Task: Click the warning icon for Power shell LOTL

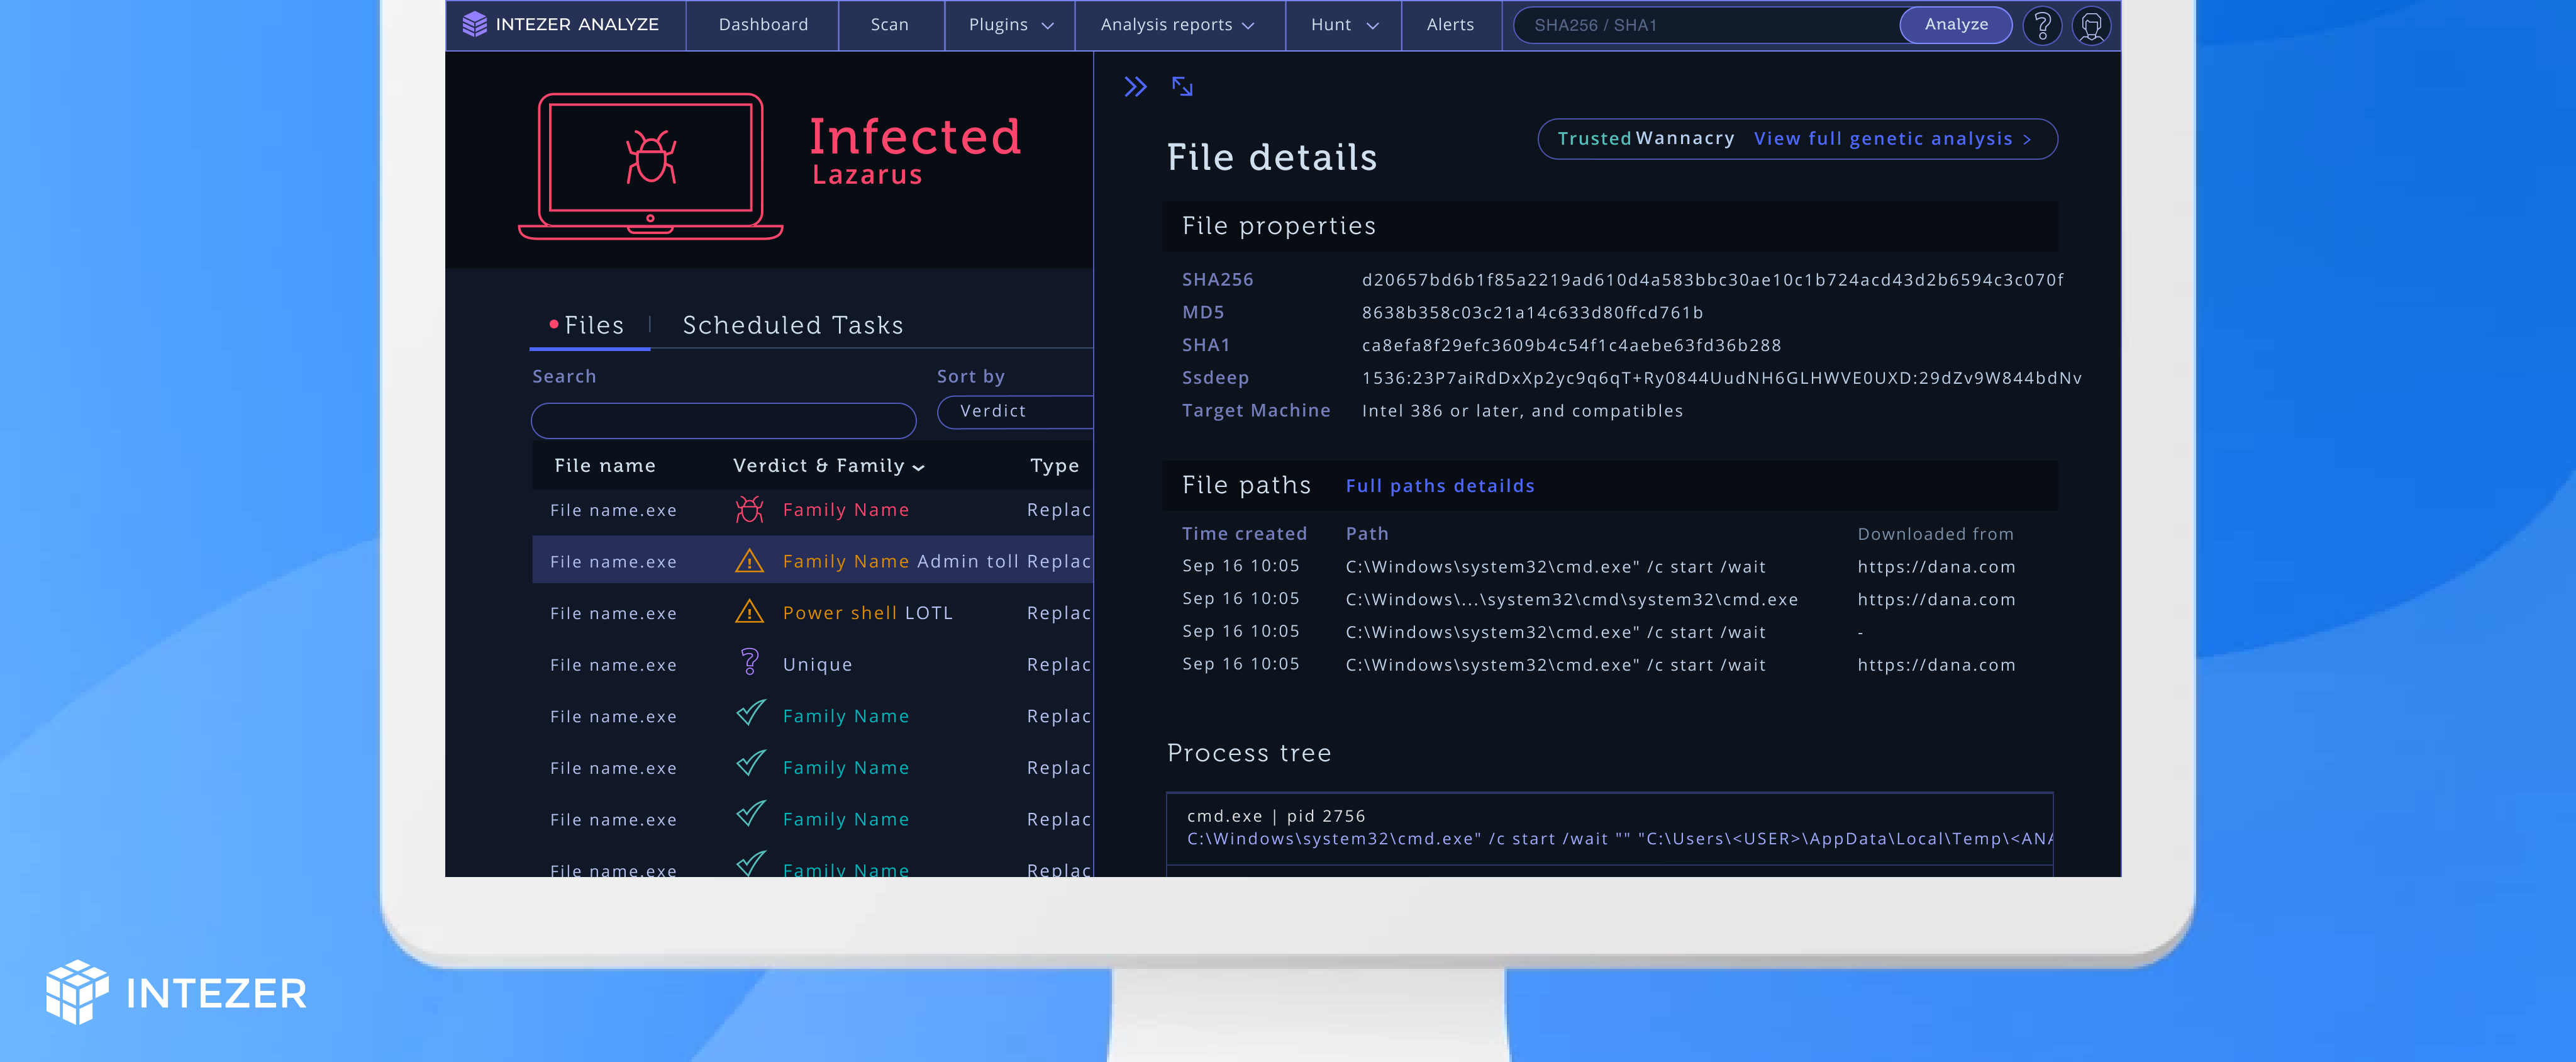Action: (x=749, y=612)
